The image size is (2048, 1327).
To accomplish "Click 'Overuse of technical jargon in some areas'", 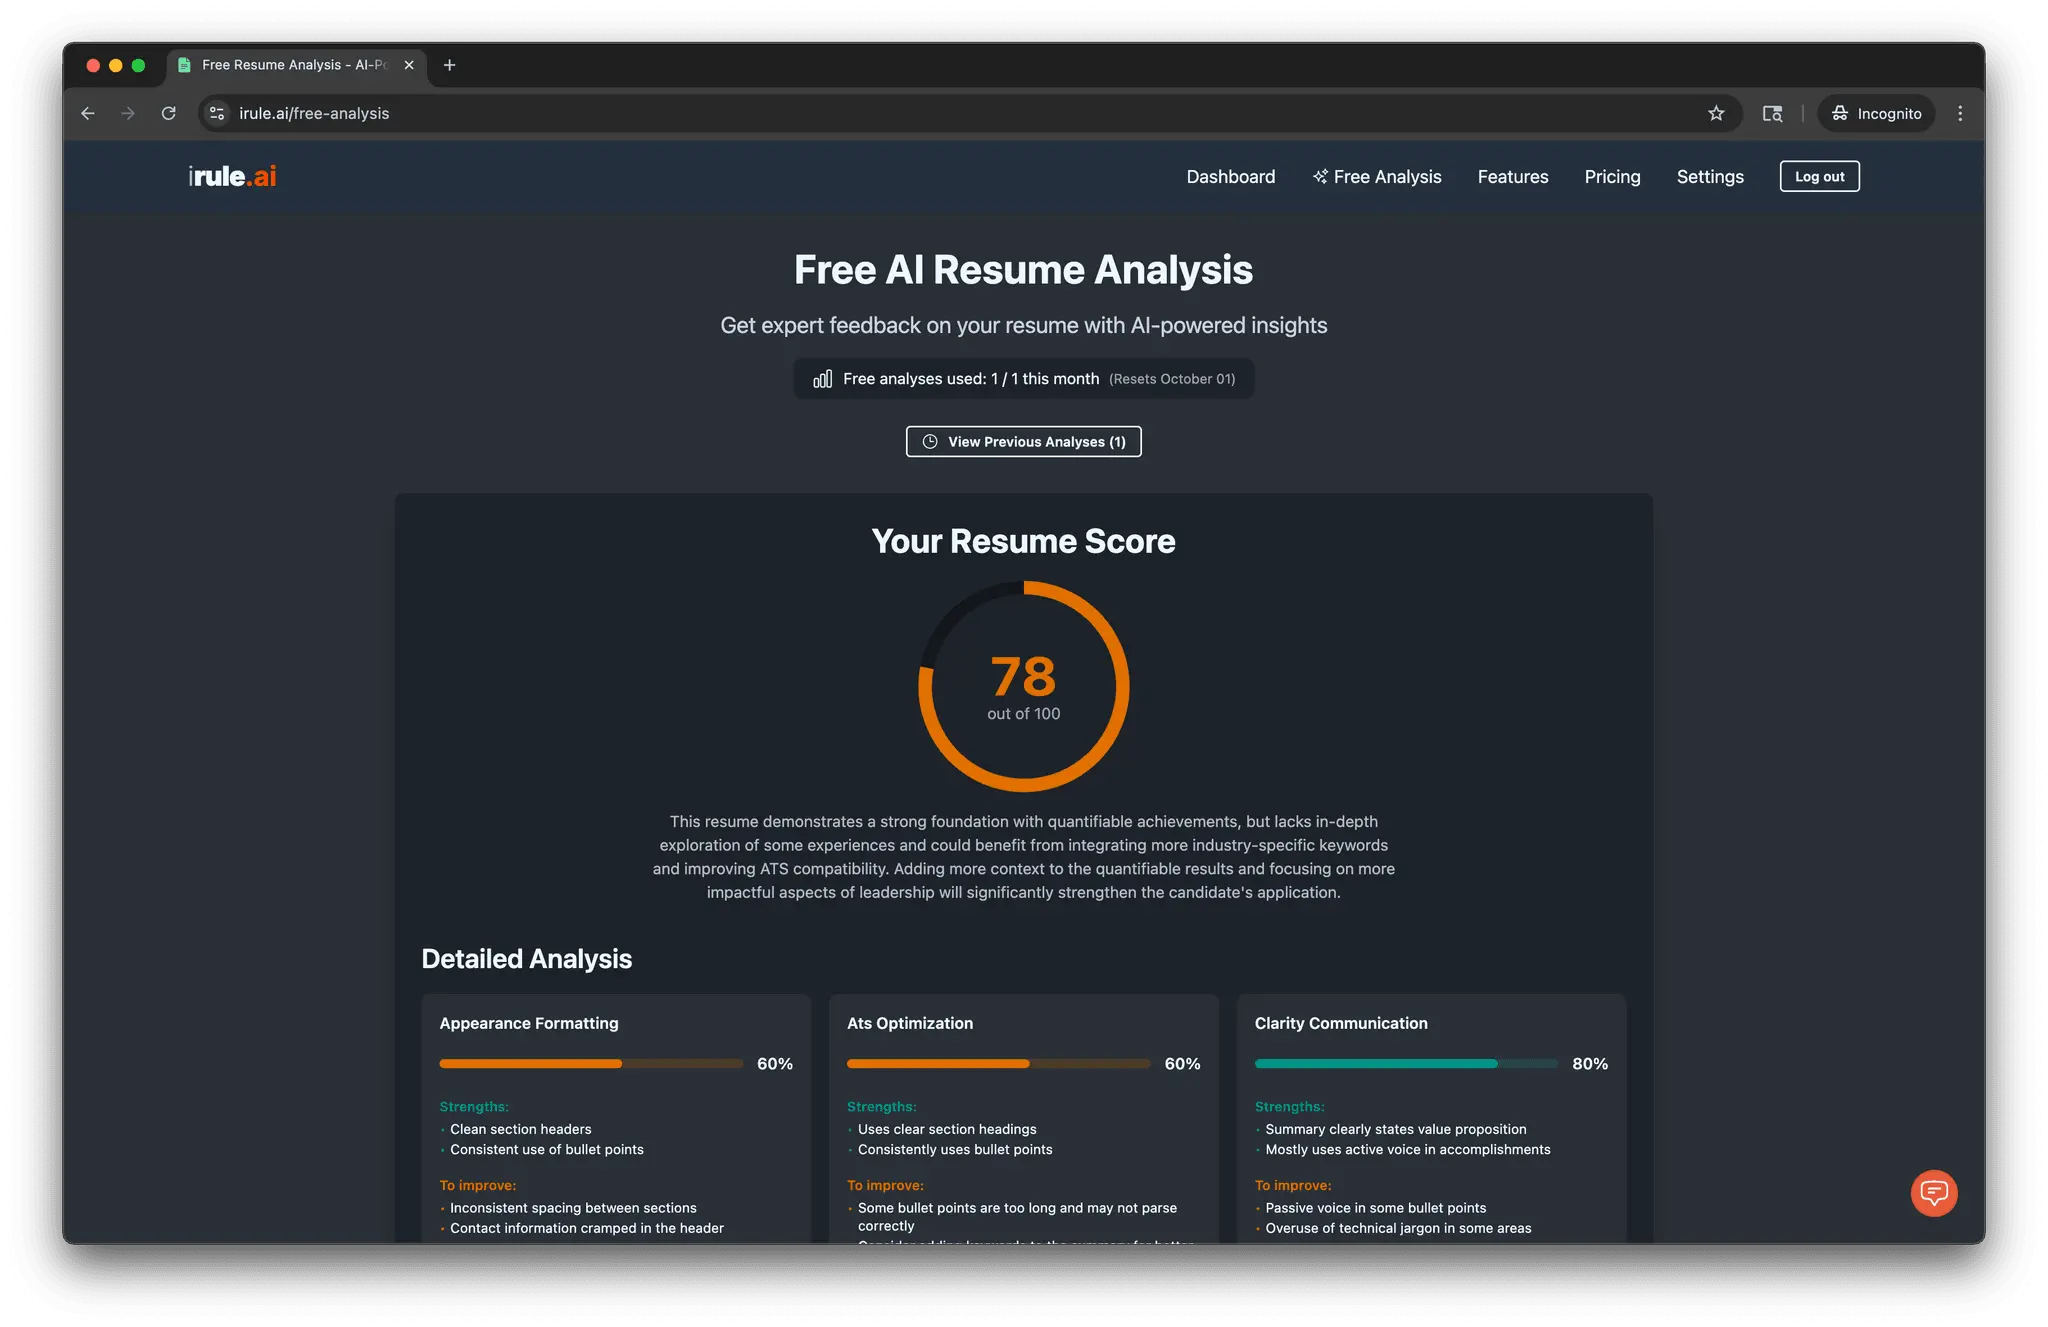I will point(1398,1228).
